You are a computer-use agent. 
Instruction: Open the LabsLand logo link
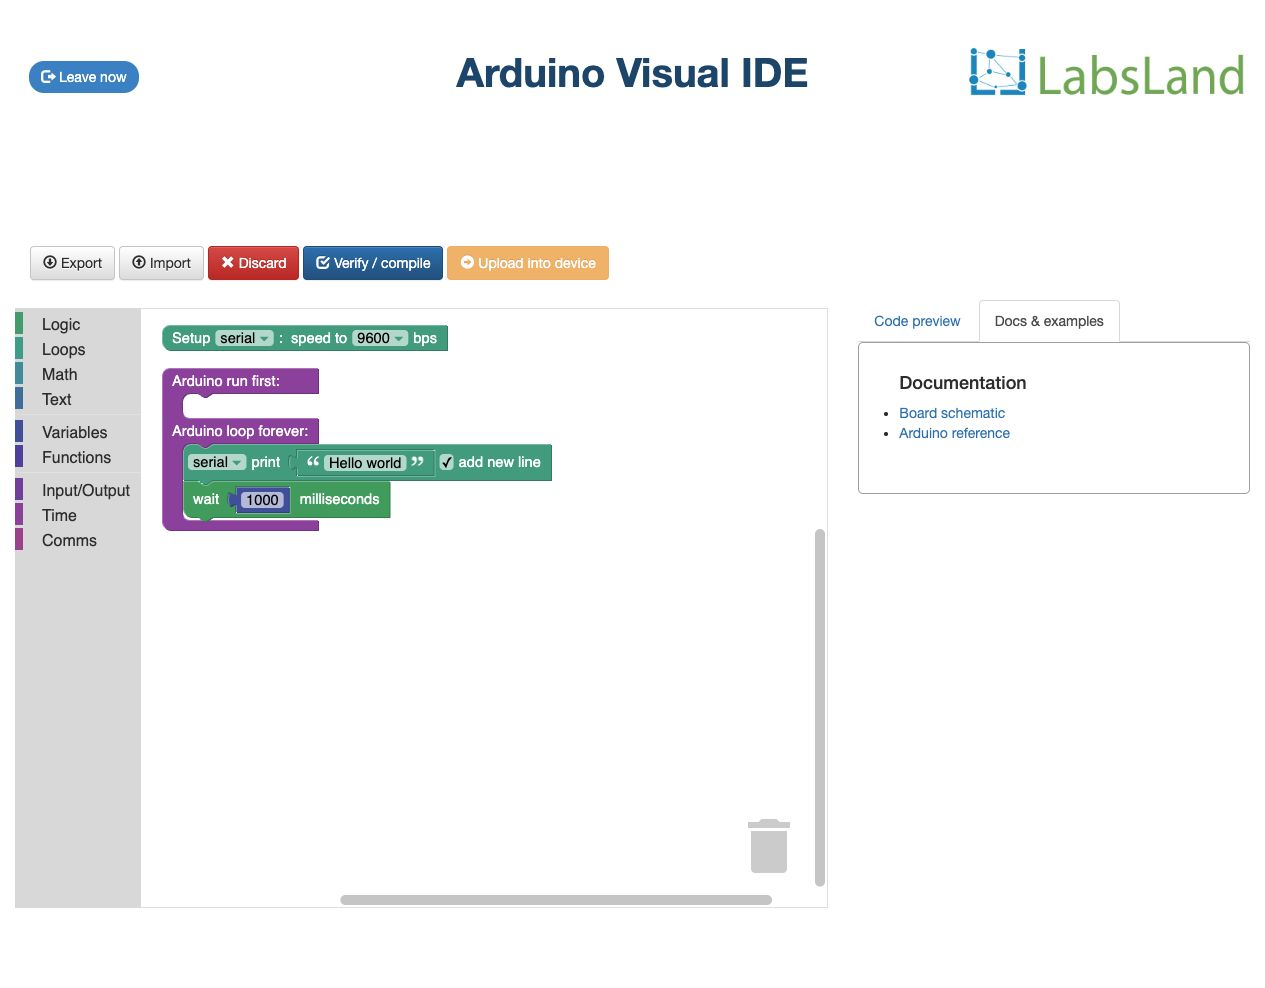(1107, 73)
